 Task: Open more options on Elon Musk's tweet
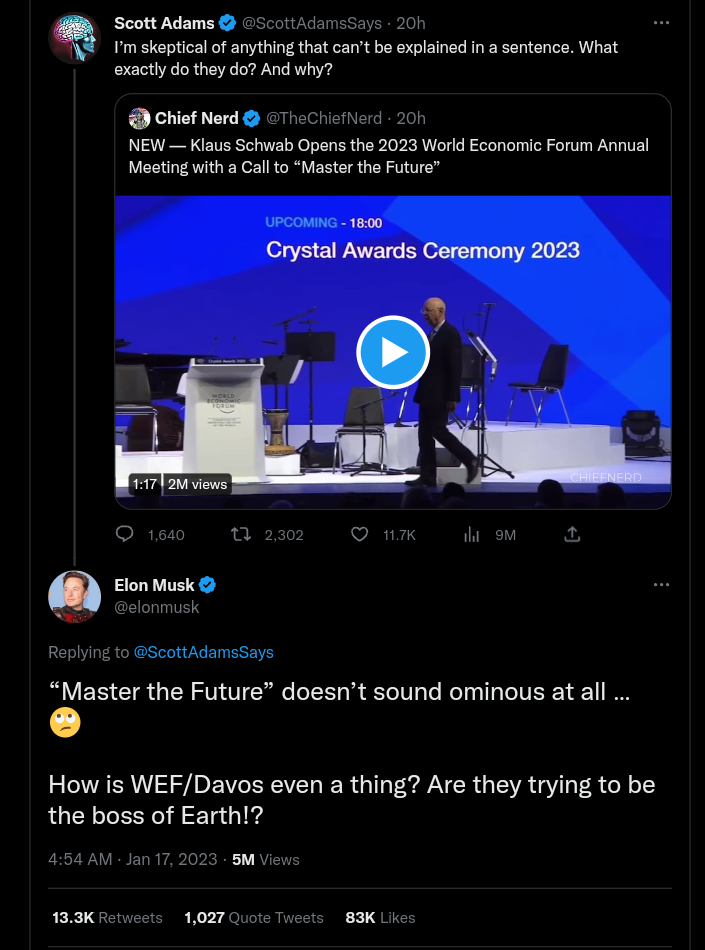661,584
